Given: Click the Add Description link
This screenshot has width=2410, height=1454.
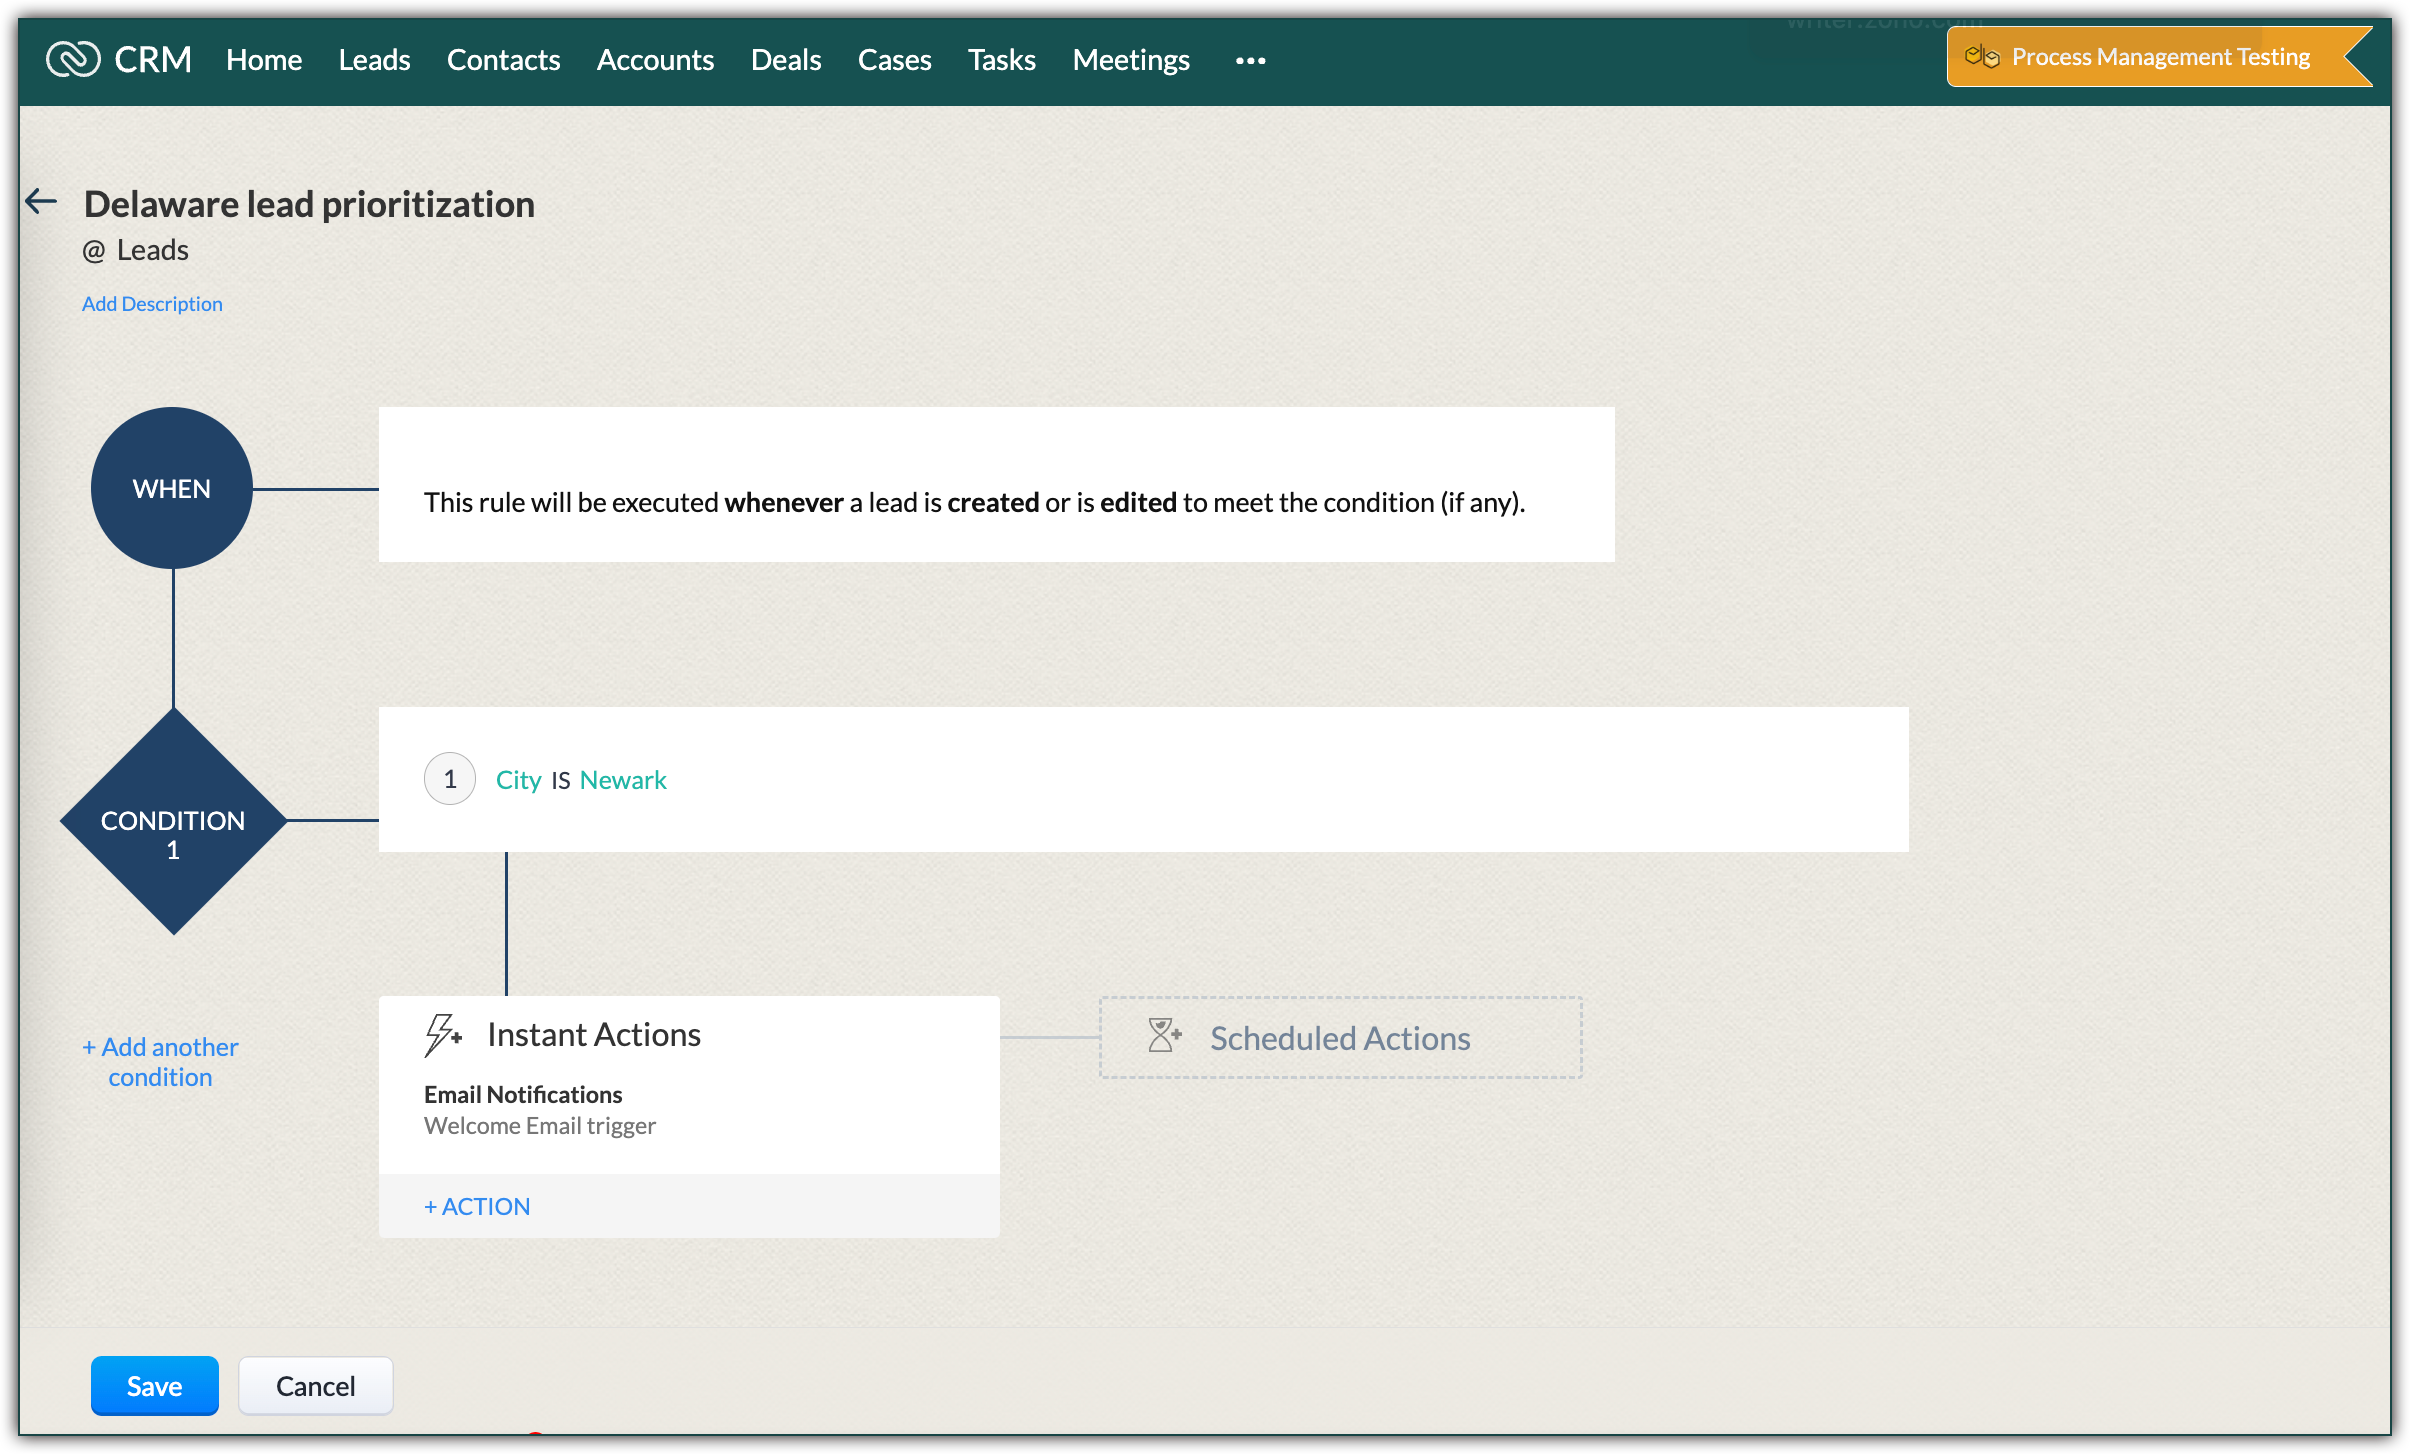Looking at the screenshot, I should [x=152, y=304].
